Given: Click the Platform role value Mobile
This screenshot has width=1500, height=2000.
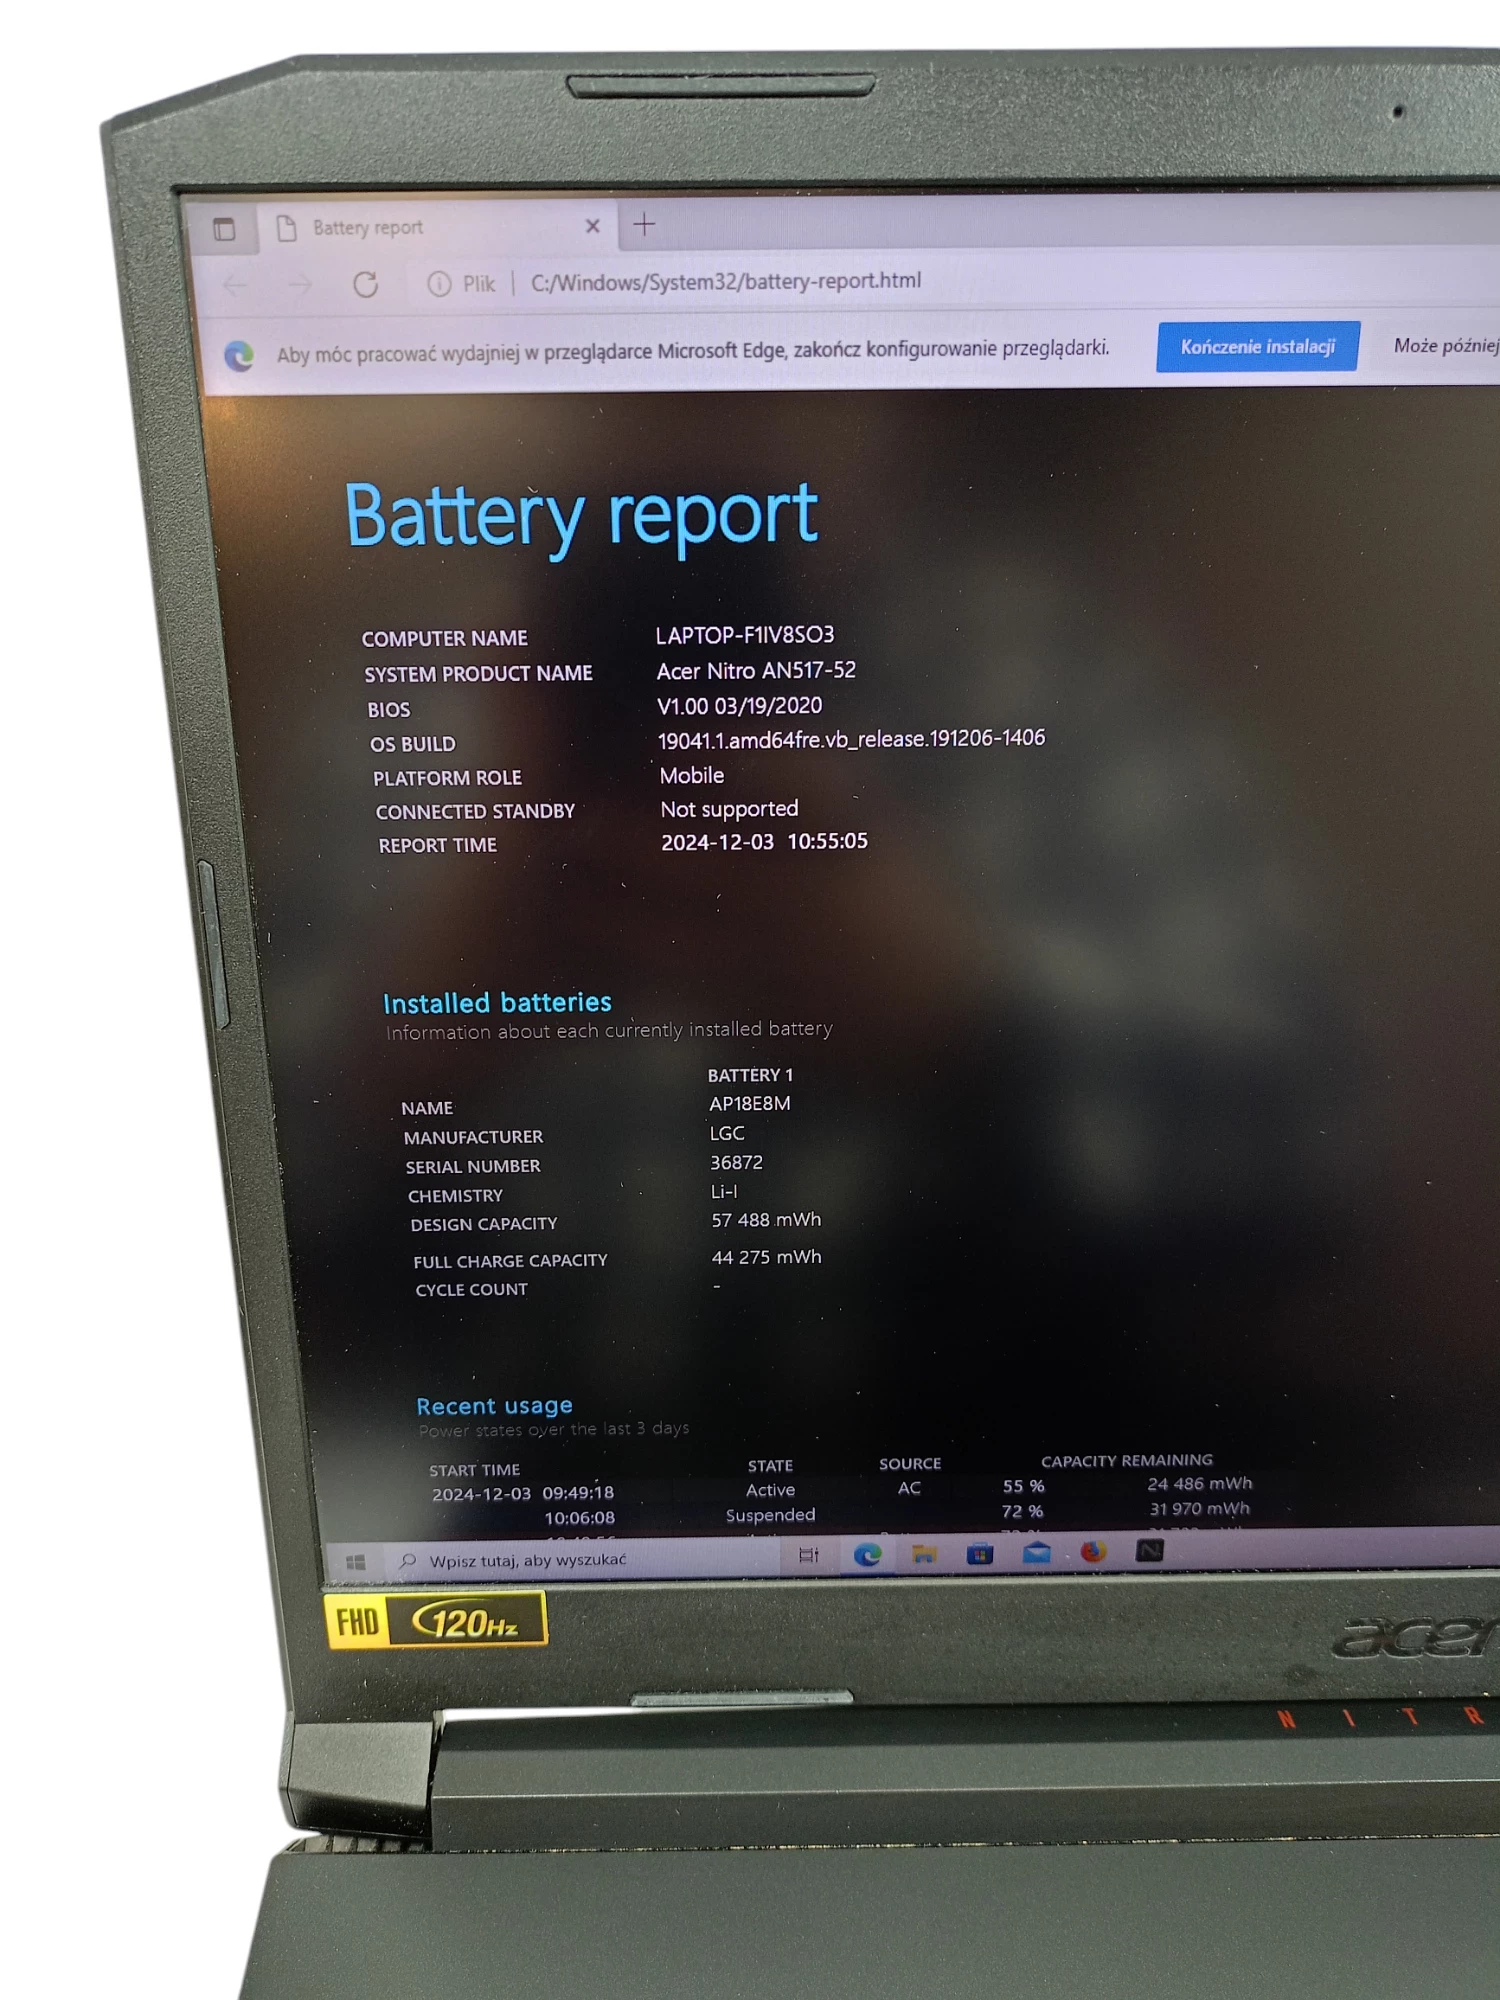Looking at the screenshot, I should 692,776.
